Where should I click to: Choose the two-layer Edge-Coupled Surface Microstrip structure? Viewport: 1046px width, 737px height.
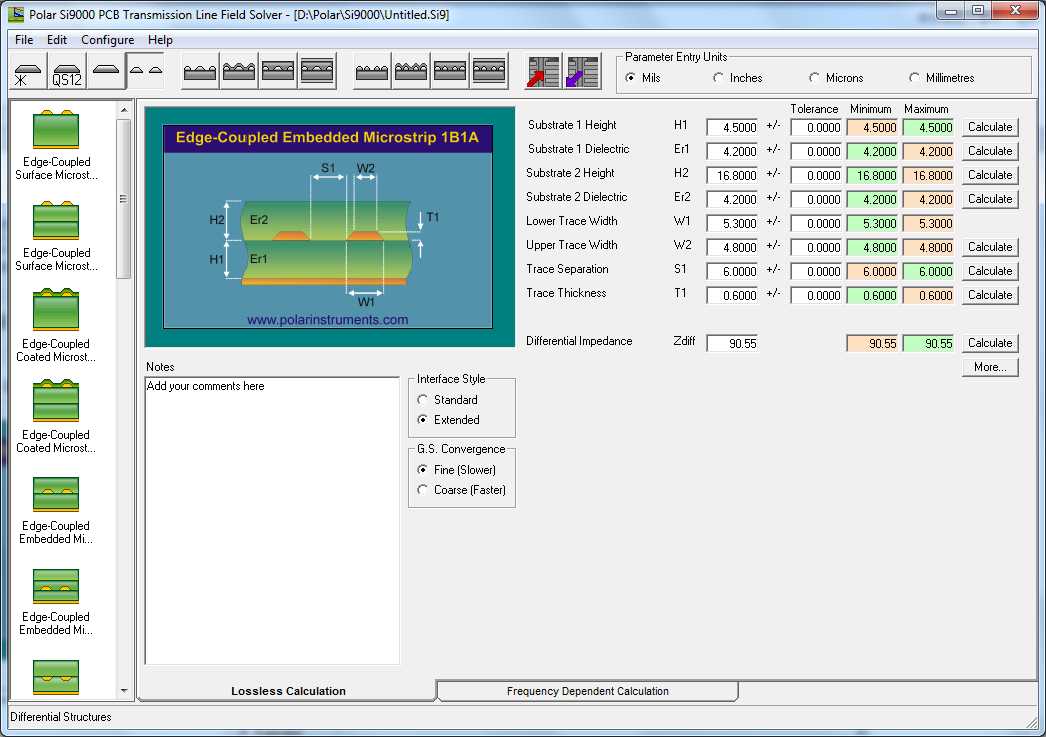56,236
